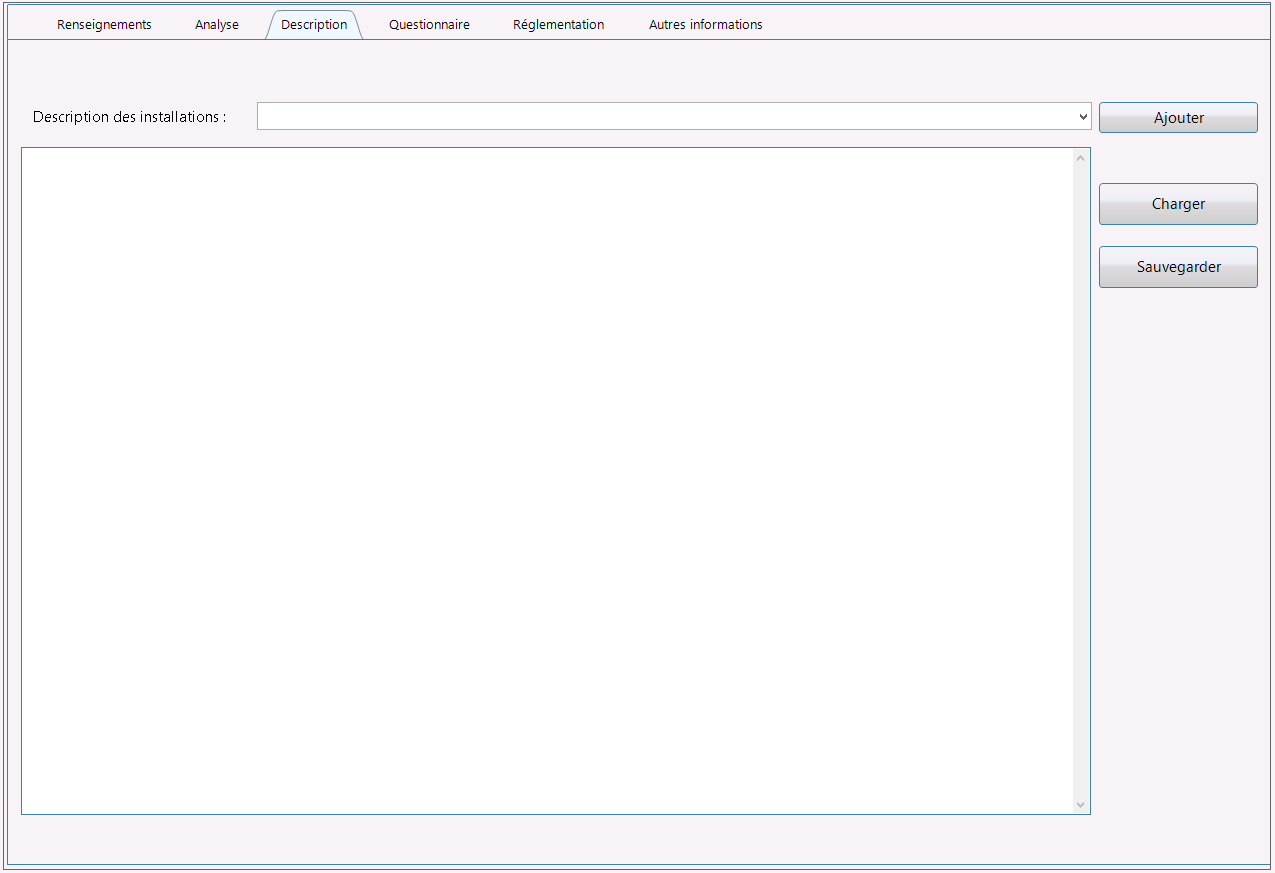
Task: Expand the installations dropdown arrow
Action: click(x=1083, y=117)
